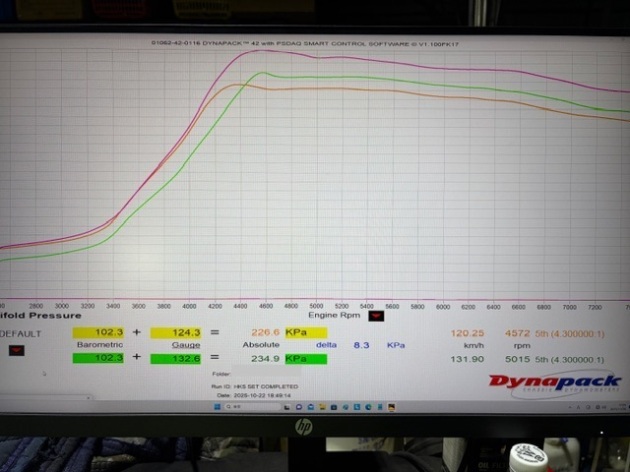Screen dimensions: 630x472
Task: Click the 131.90 km/h speed readout
Action: tap(467, 358)
